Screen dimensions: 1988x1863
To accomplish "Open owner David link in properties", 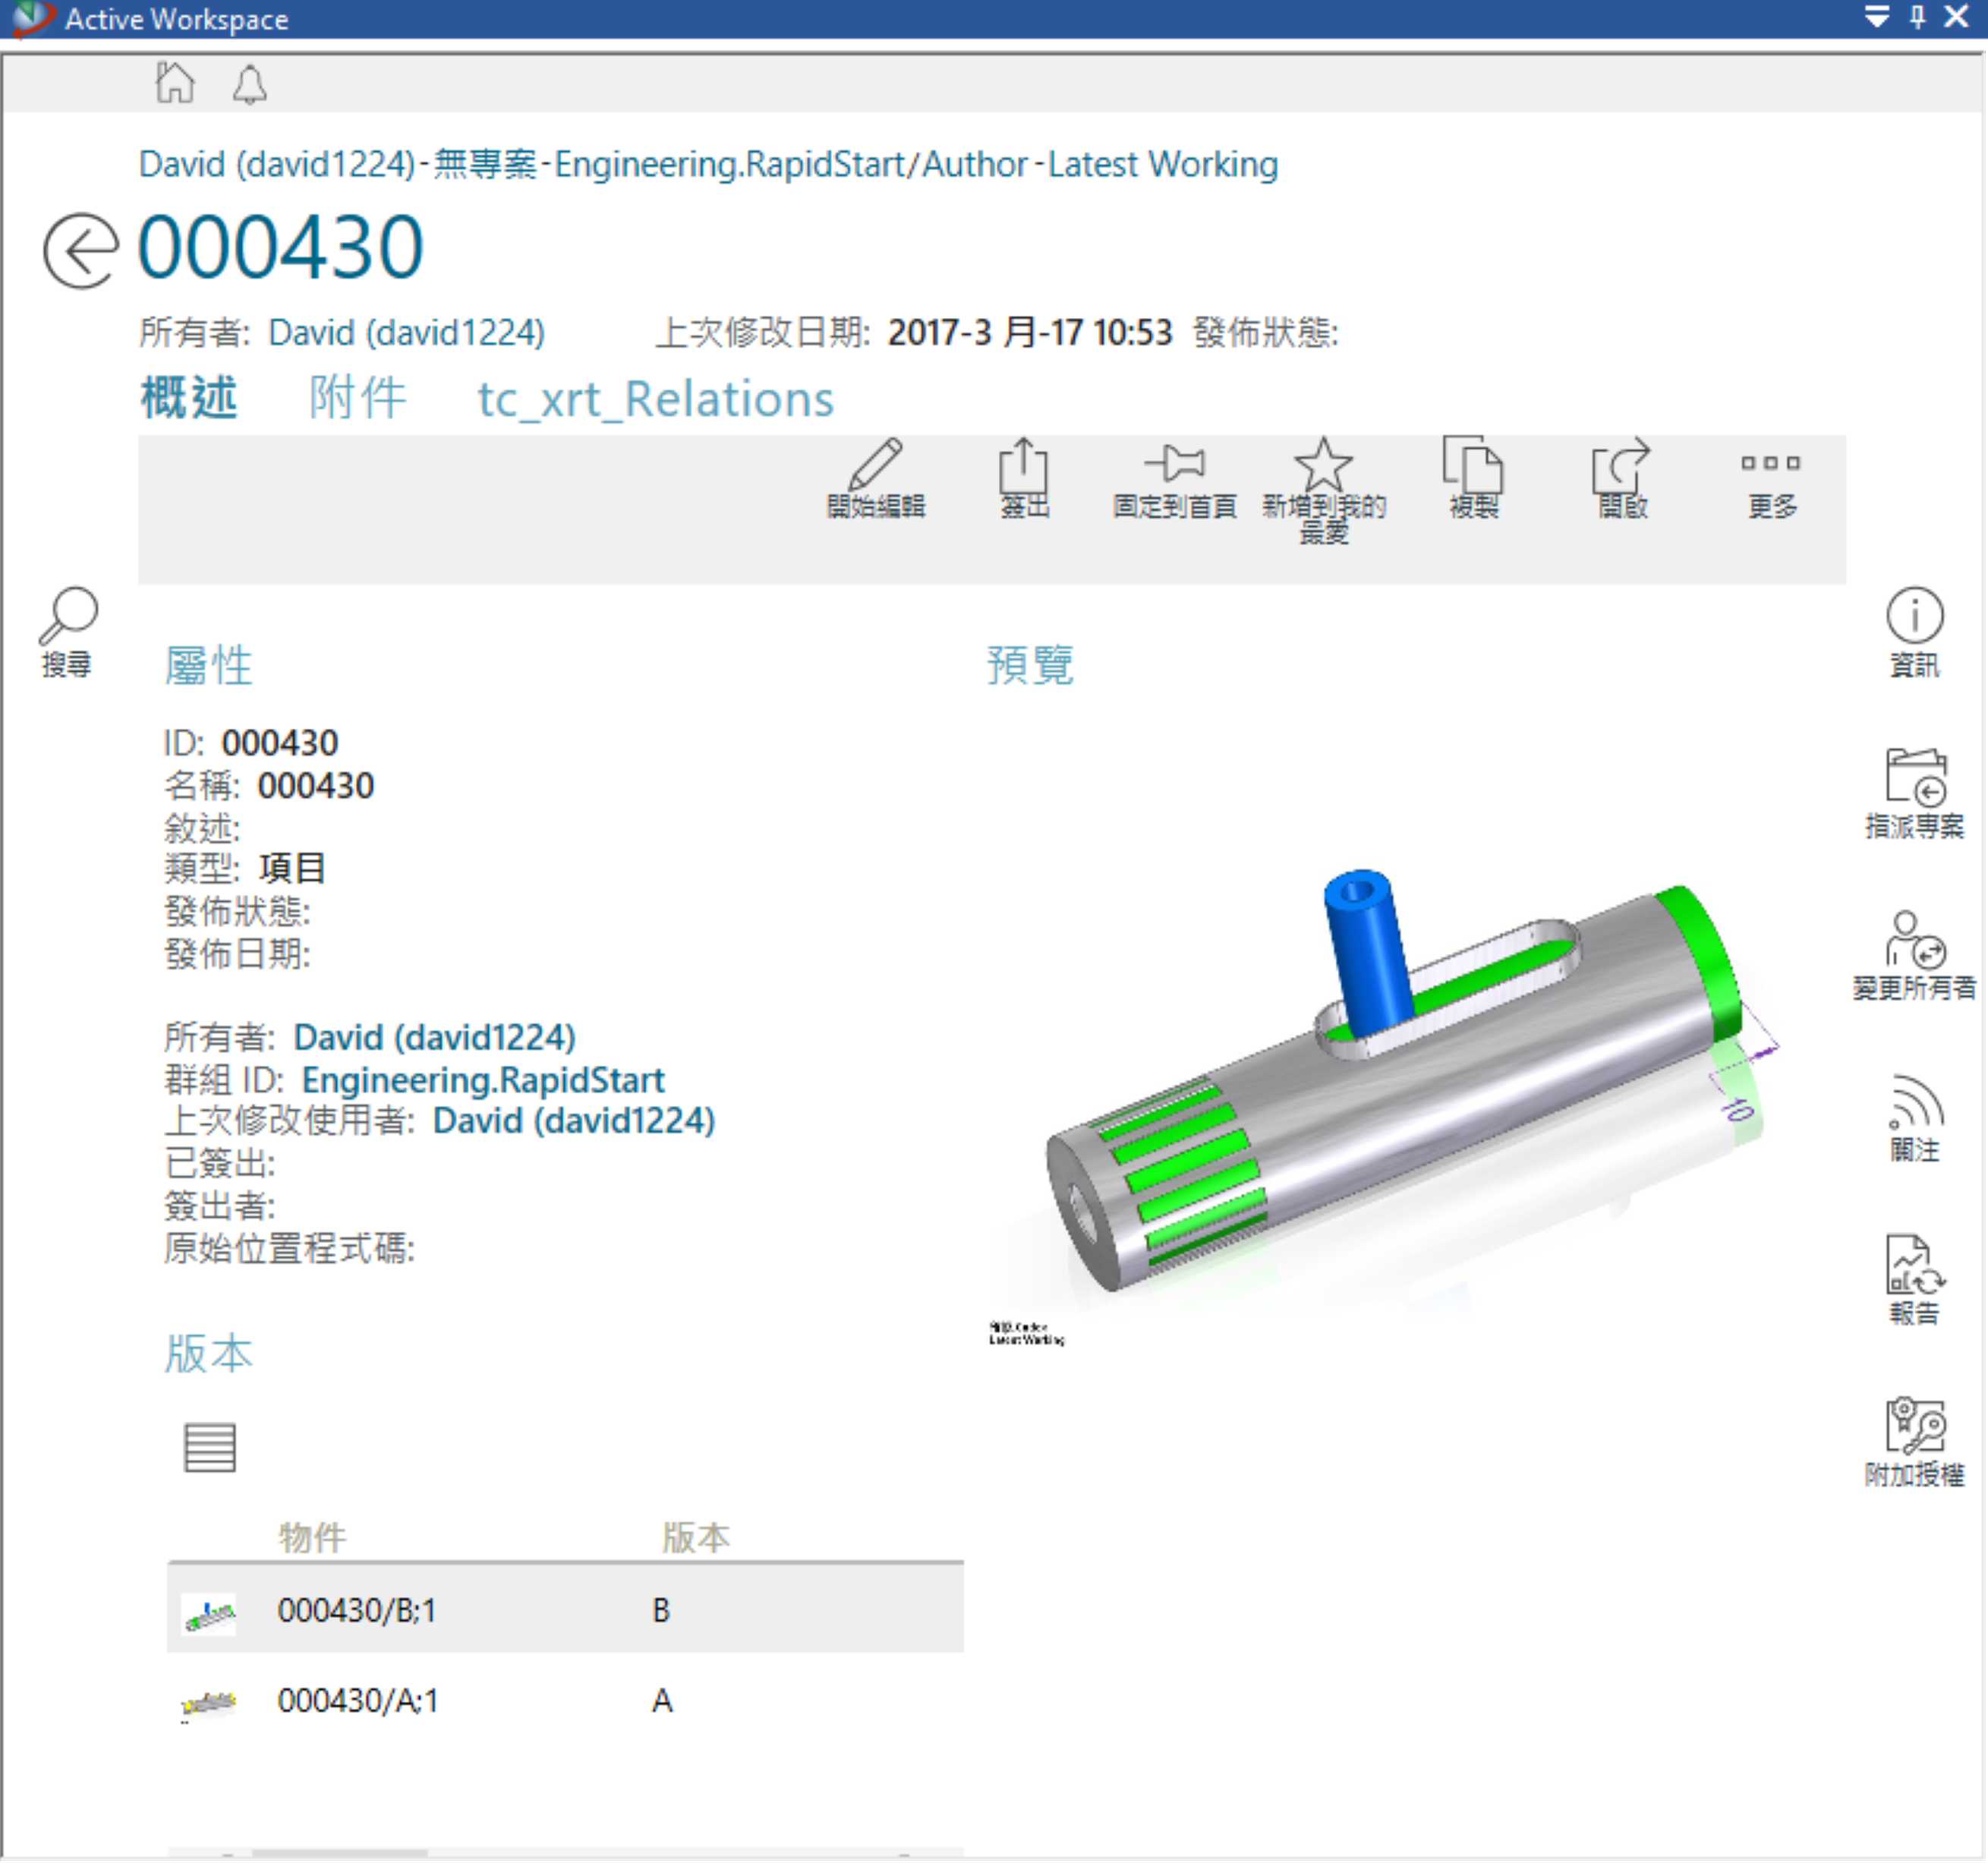I will coord(435,1038).
